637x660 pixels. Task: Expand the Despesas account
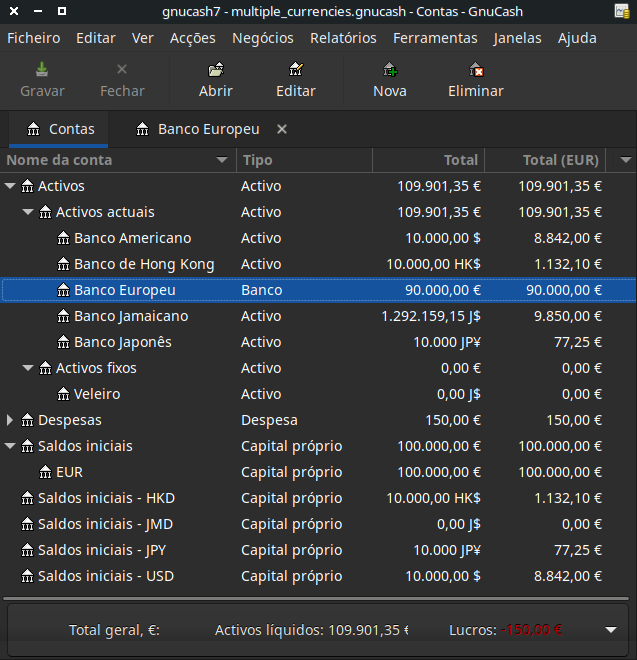[x=11, y=420]
